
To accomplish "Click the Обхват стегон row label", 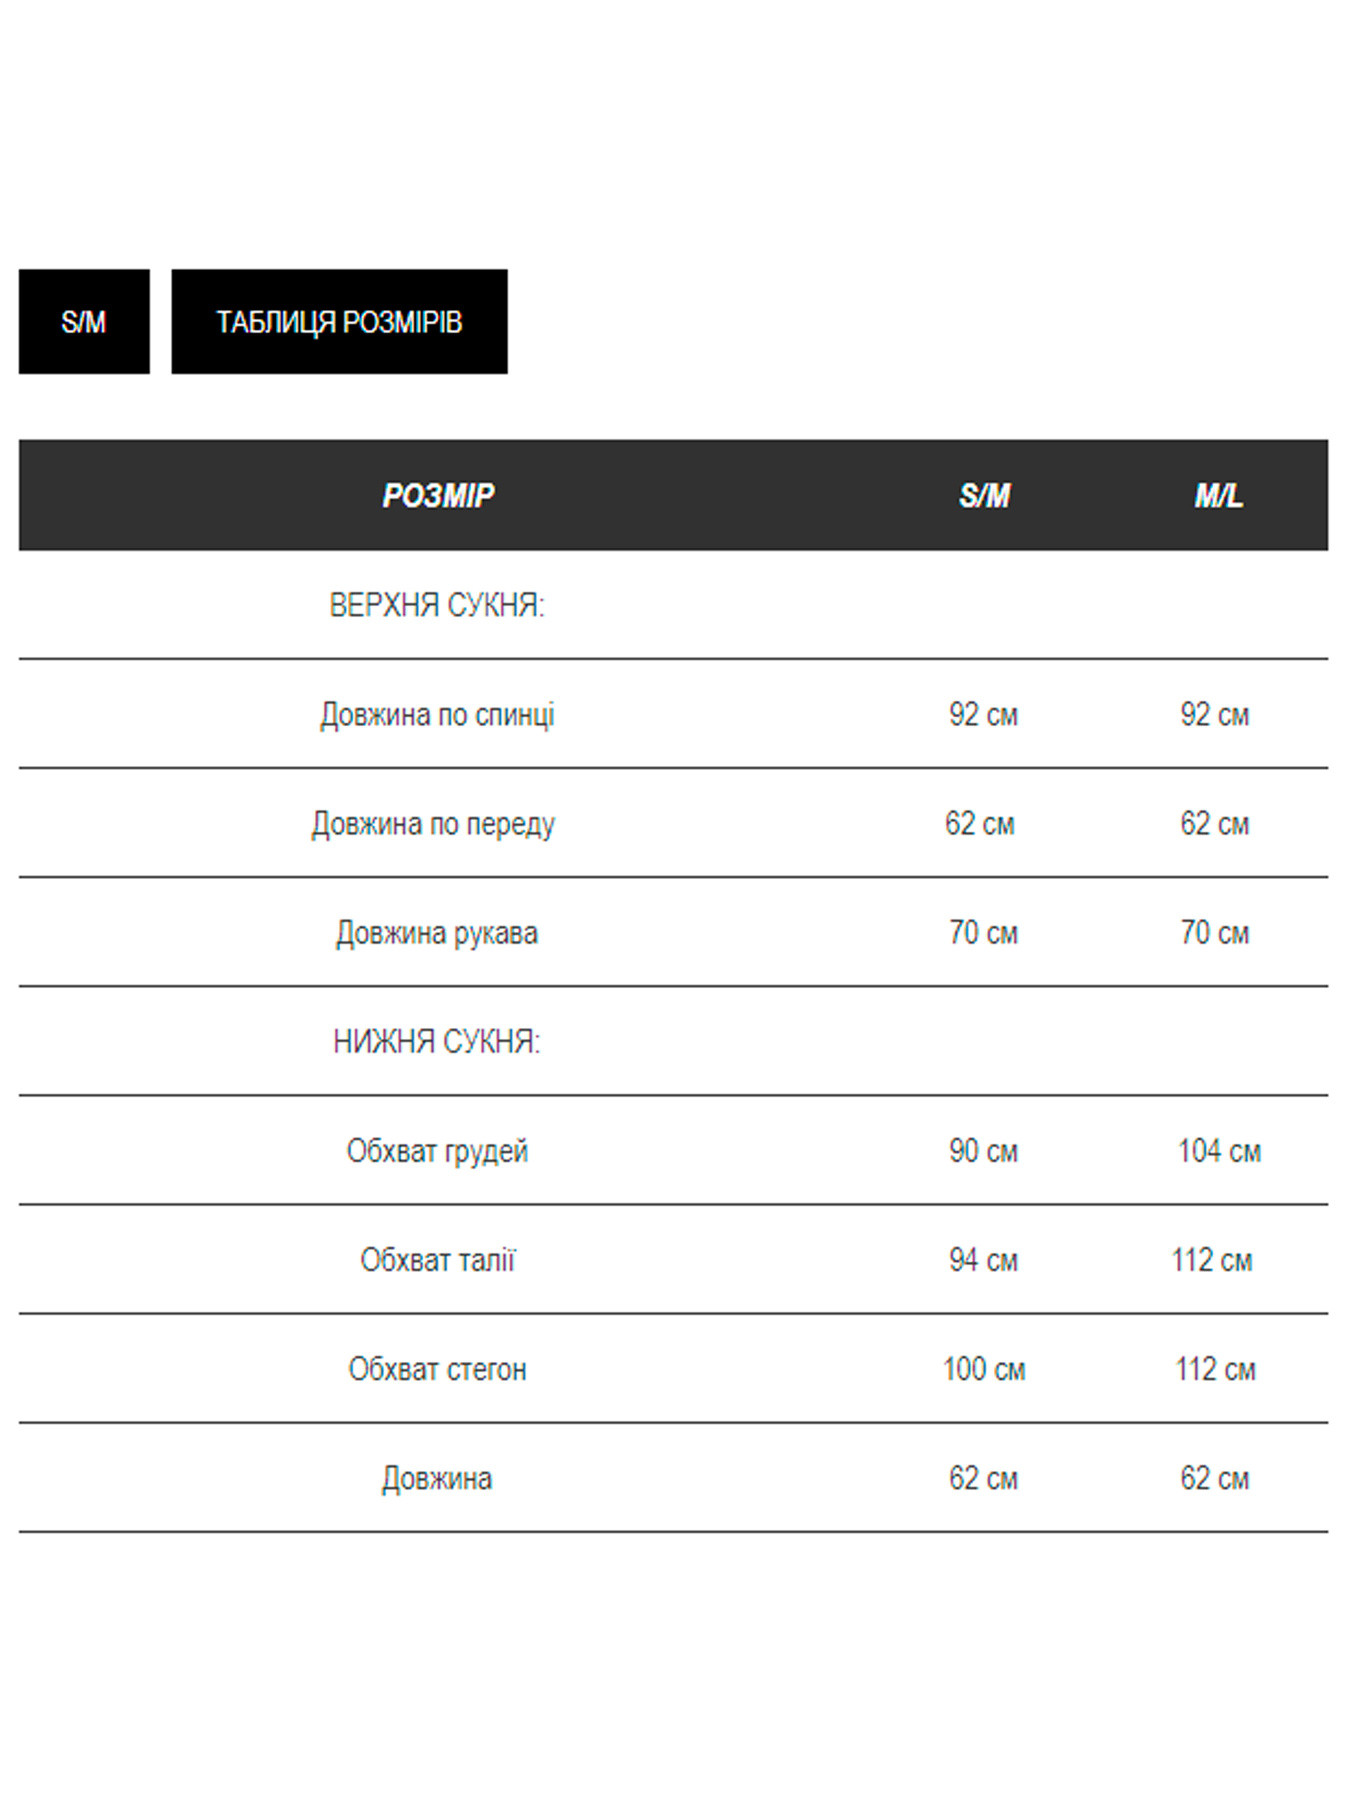I will coord(437,1369).
